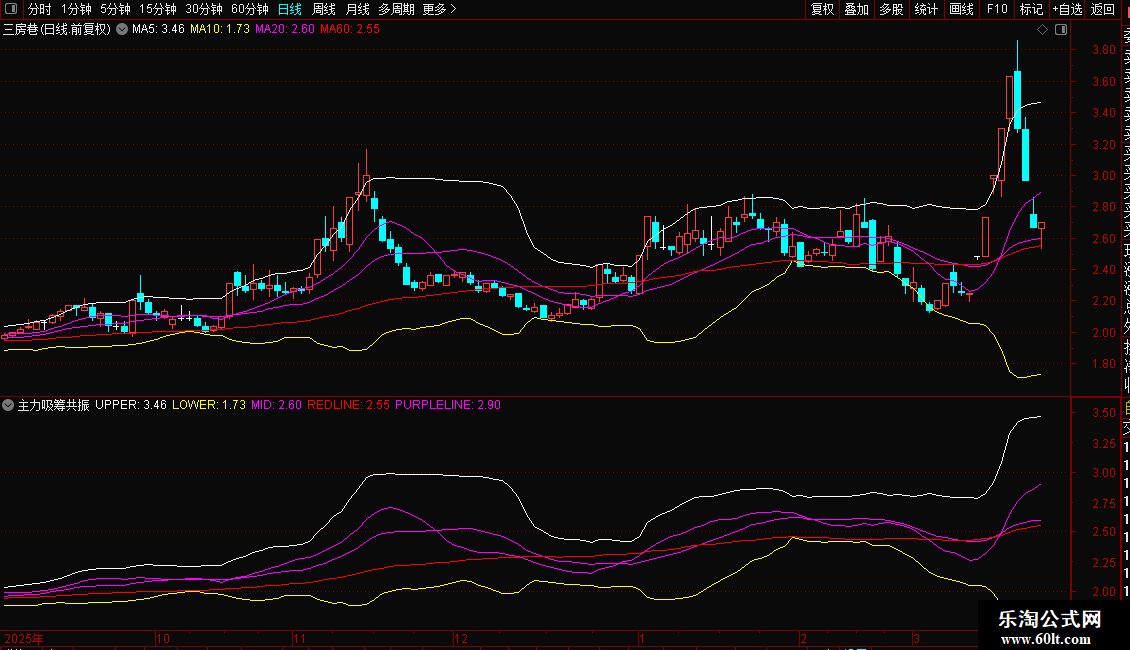Click the diamond icon above the price axis
Image resolution: width=1130 pixels, height=650 pixels.
pyautogui.click(x=1042, y=30)
